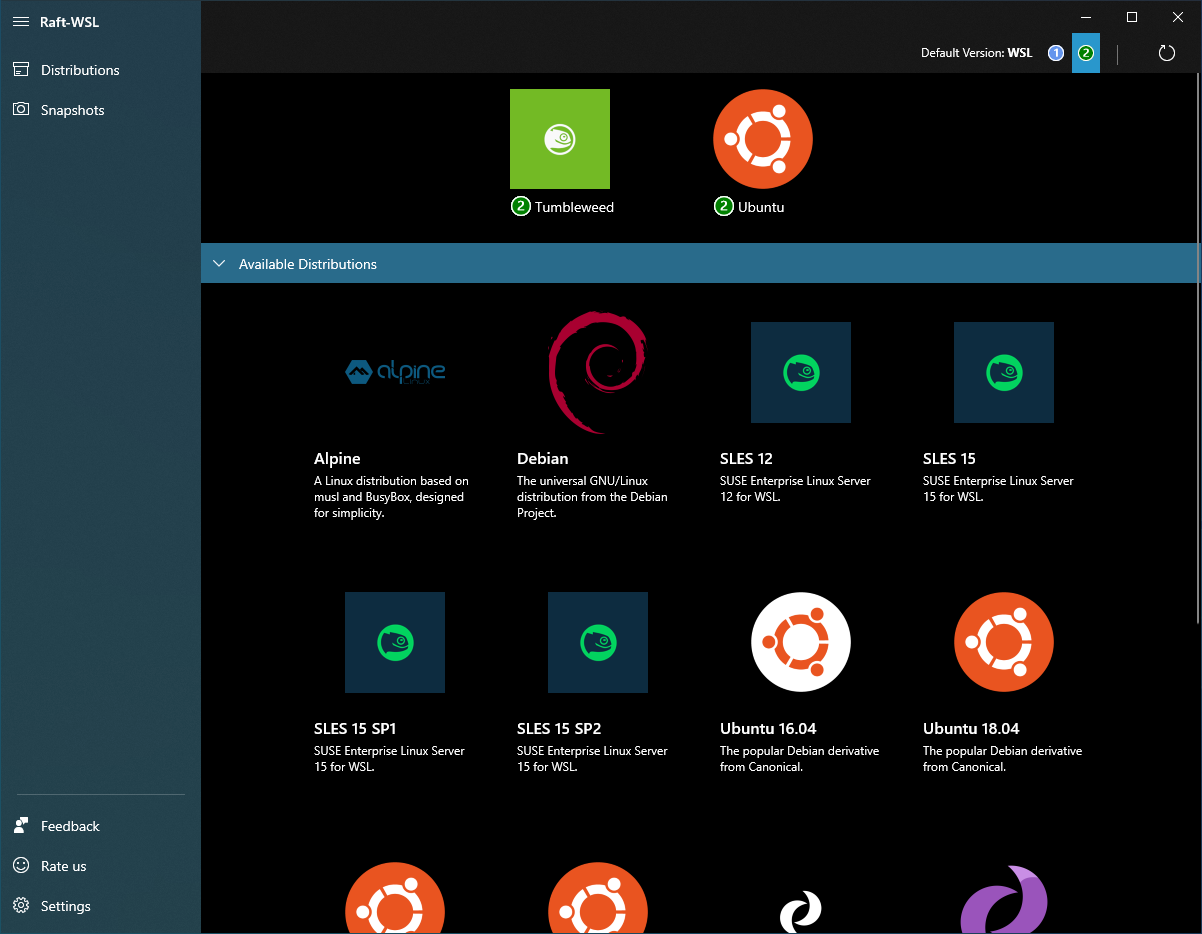Viewport: 1202px width, 934px height.
Task: Click the Default Version: WSL label
Action: click(977, 53)
